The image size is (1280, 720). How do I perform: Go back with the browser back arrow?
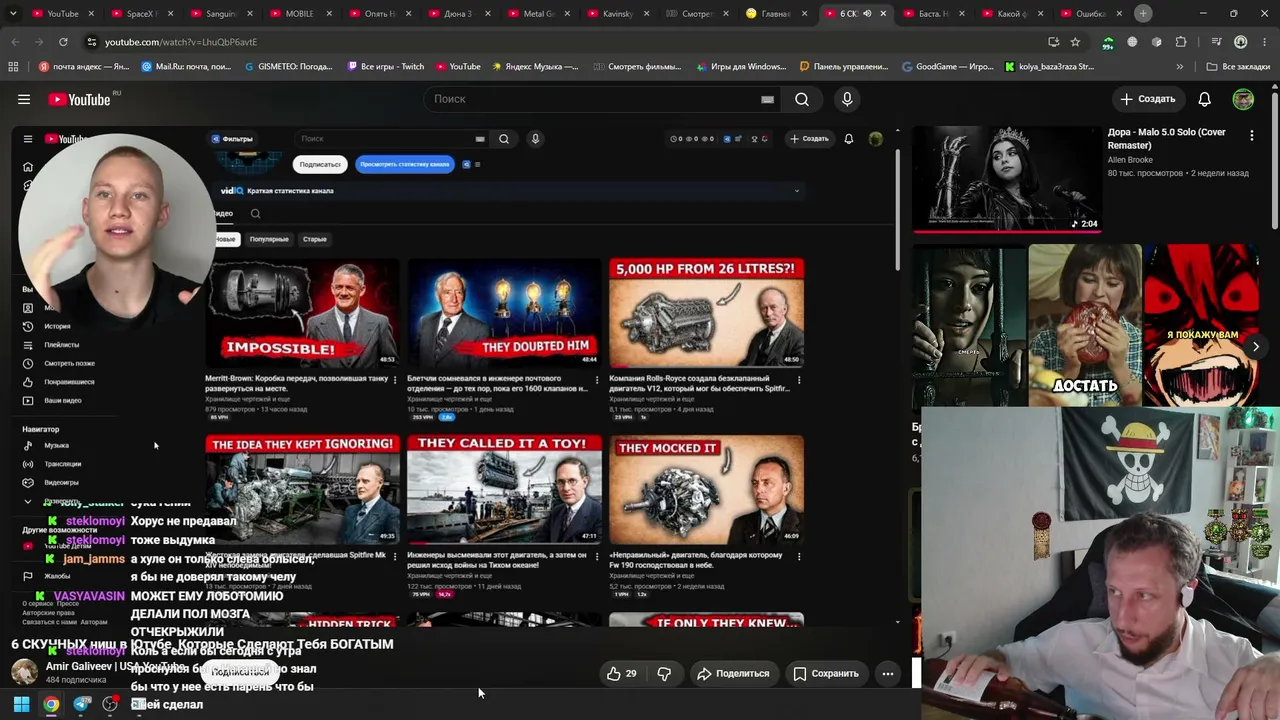point(16,42)
